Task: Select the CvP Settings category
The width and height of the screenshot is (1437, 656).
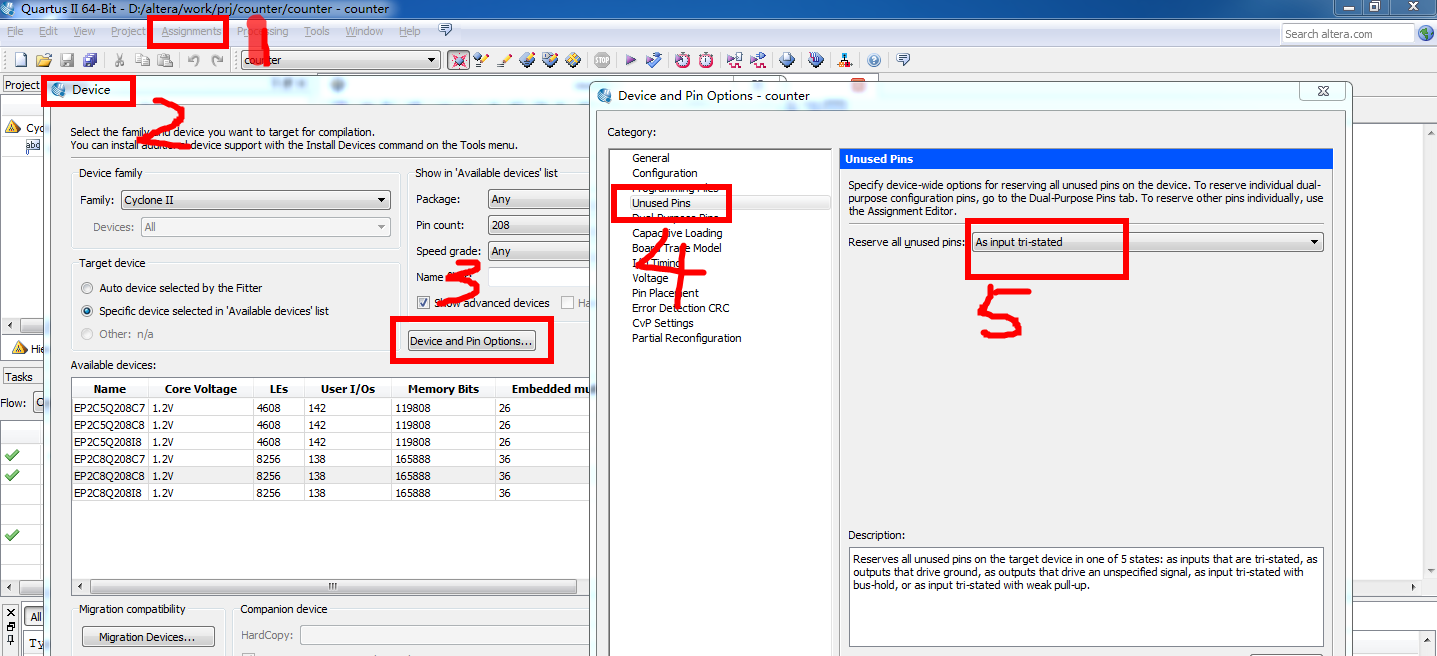Action: tap(662, 323)
